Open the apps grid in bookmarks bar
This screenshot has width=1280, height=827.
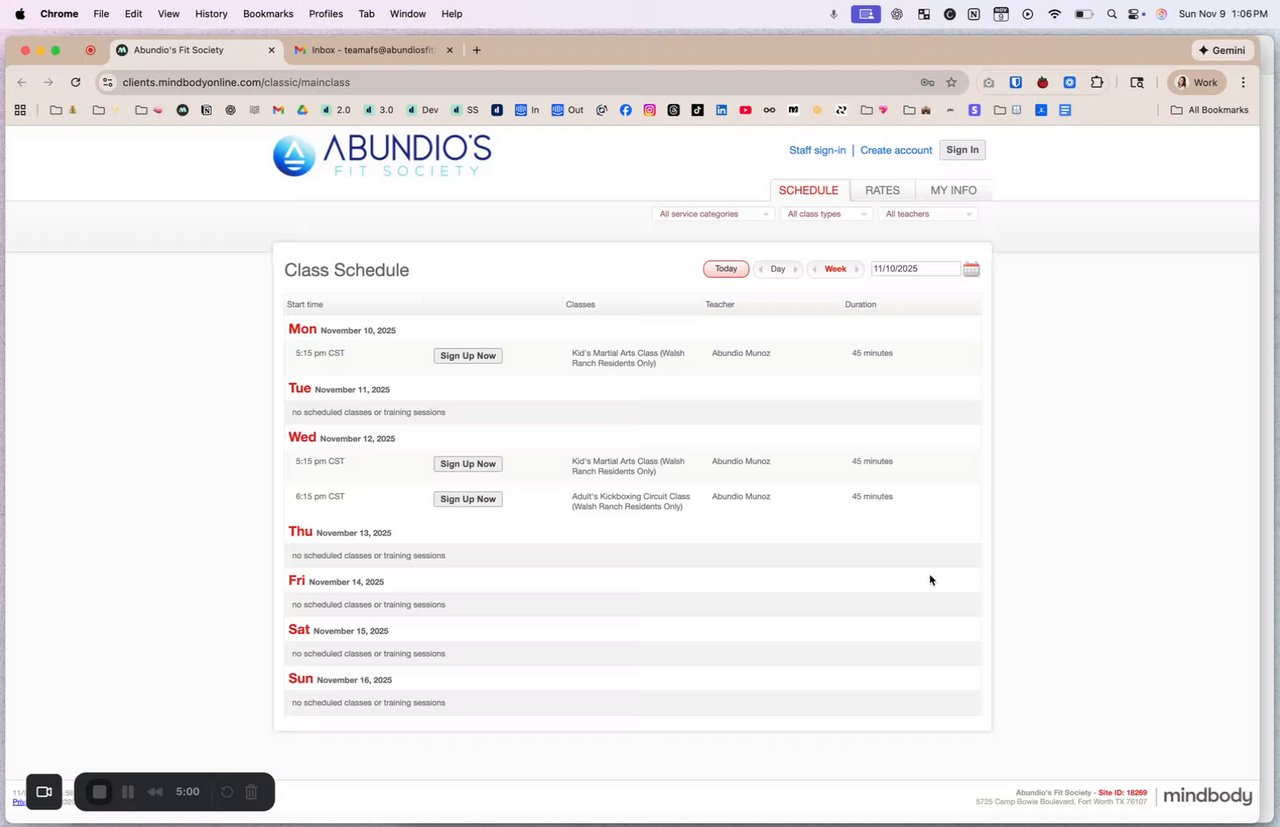click(20, 110)
